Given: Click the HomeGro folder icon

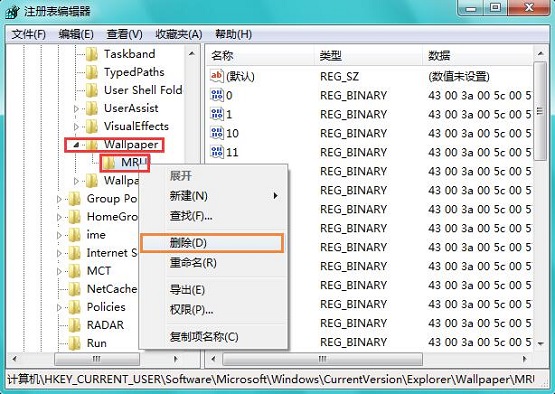Looking at the screenshot, I should click(x=75, y=217).
